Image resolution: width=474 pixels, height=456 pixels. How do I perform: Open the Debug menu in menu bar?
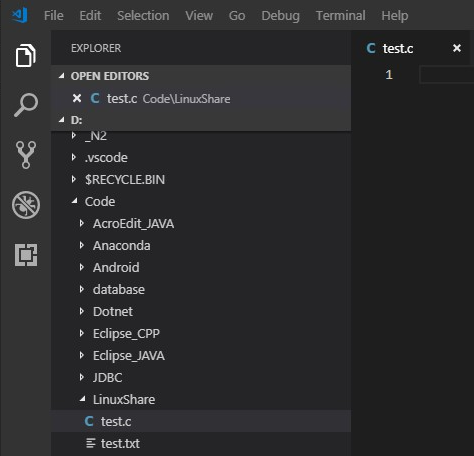point(280,16)
